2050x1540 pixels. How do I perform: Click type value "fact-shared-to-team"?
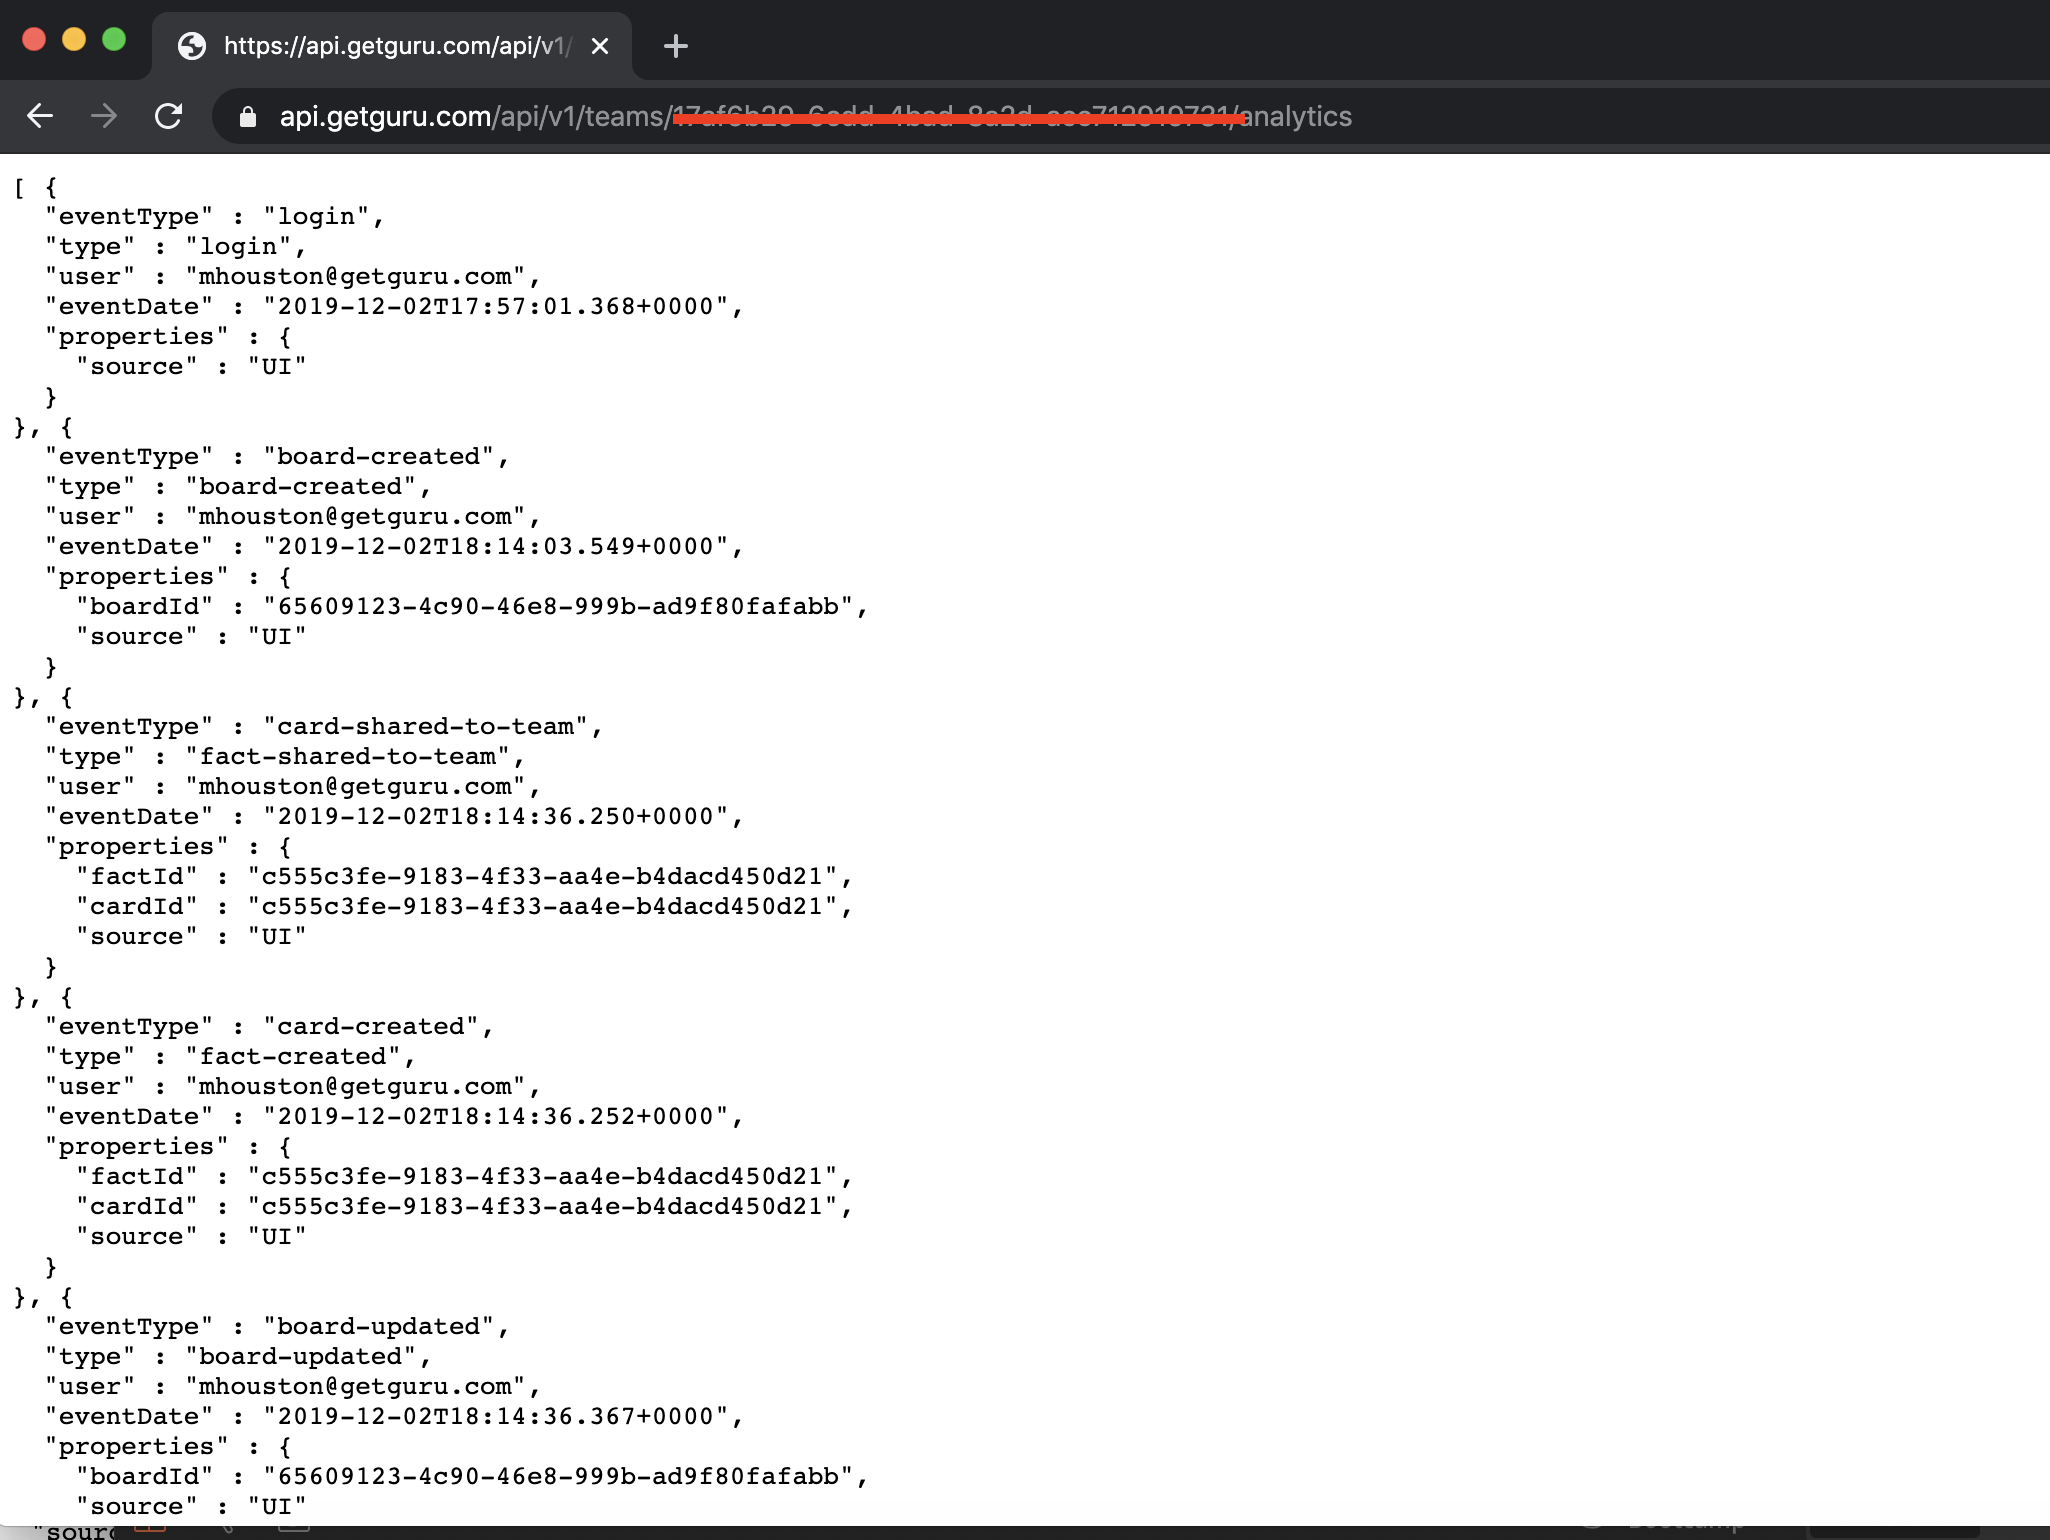(x=348, y=757)
